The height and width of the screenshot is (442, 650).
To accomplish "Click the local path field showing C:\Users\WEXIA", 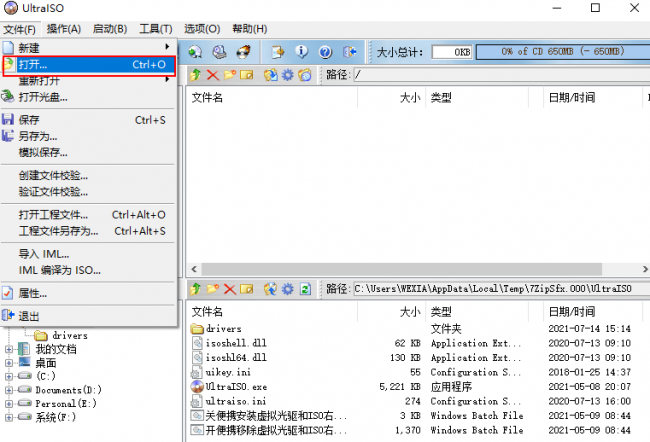I will point(502,289).
